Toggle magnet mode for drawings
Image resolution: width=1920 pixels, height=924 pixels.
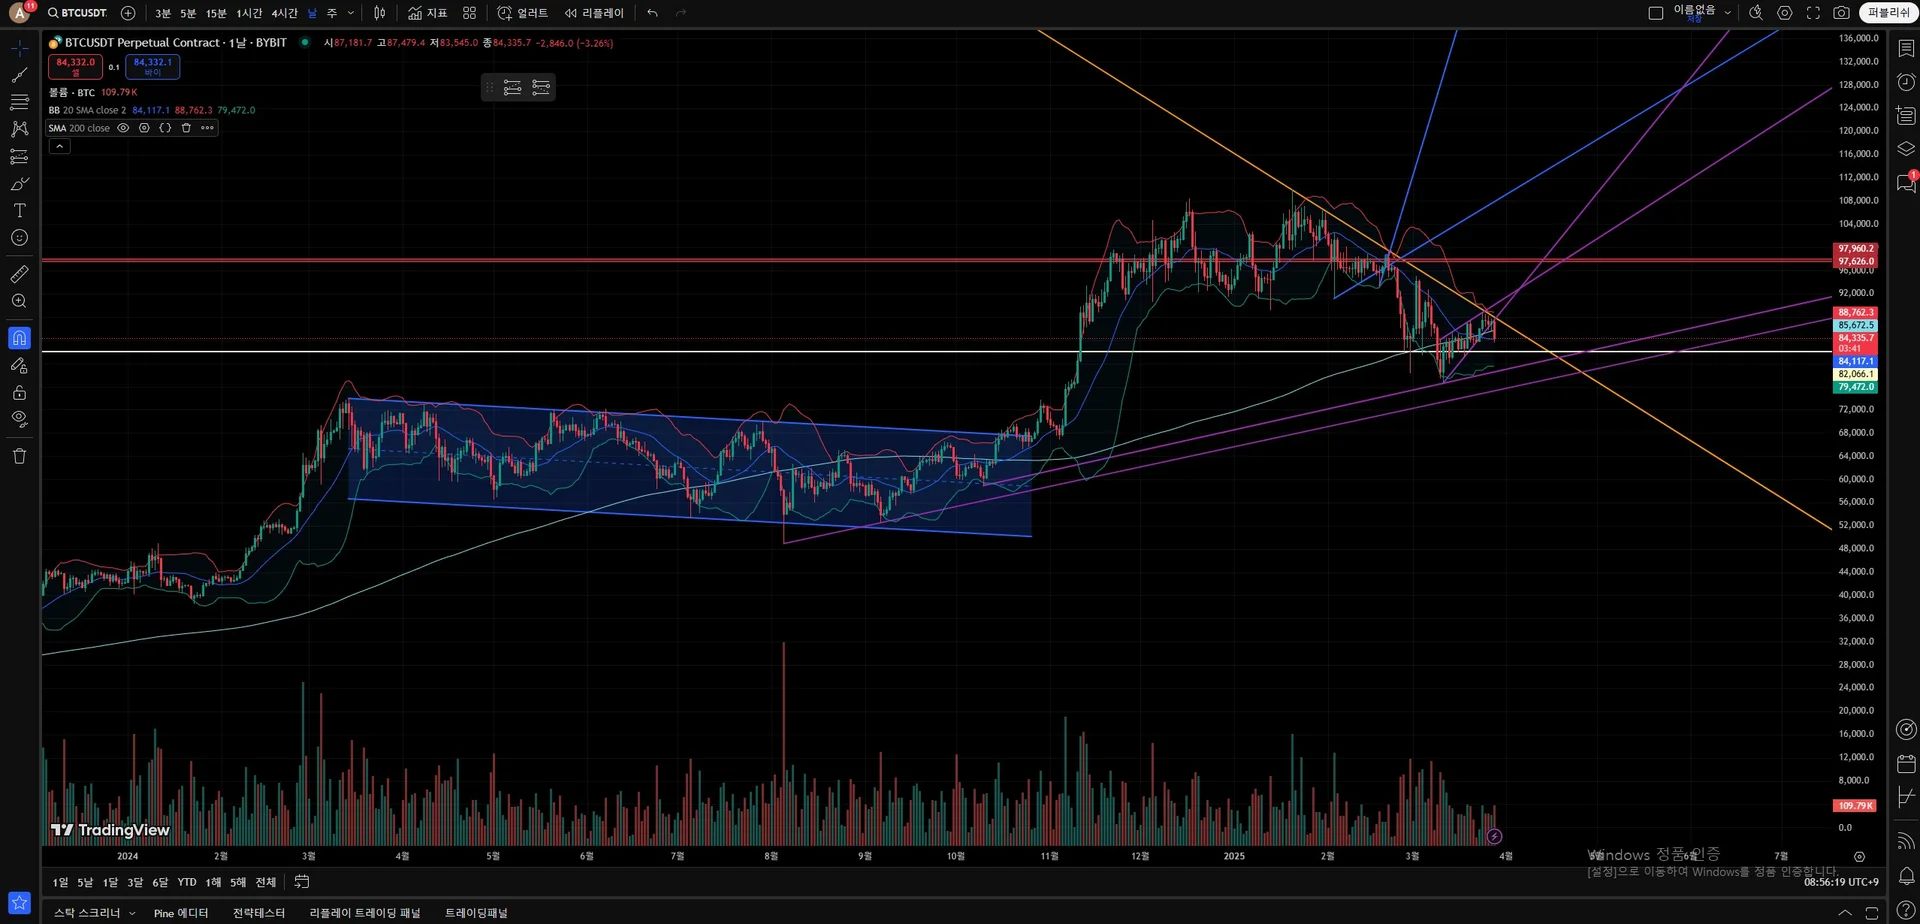19,338
